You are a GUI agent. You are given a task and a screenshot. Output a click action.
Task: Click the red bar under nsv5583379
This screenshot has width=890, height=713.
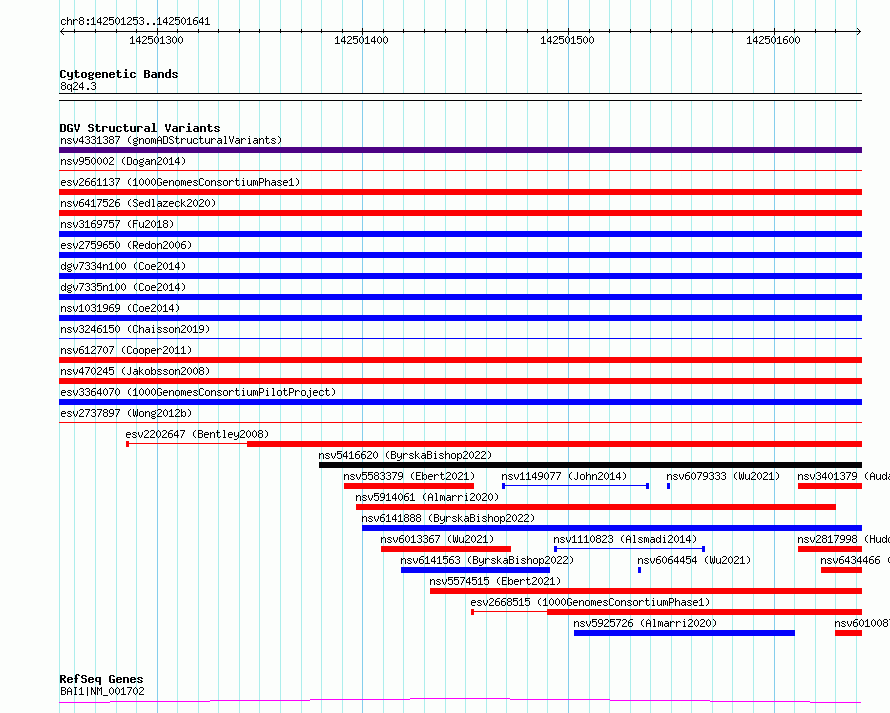(409, 486)
